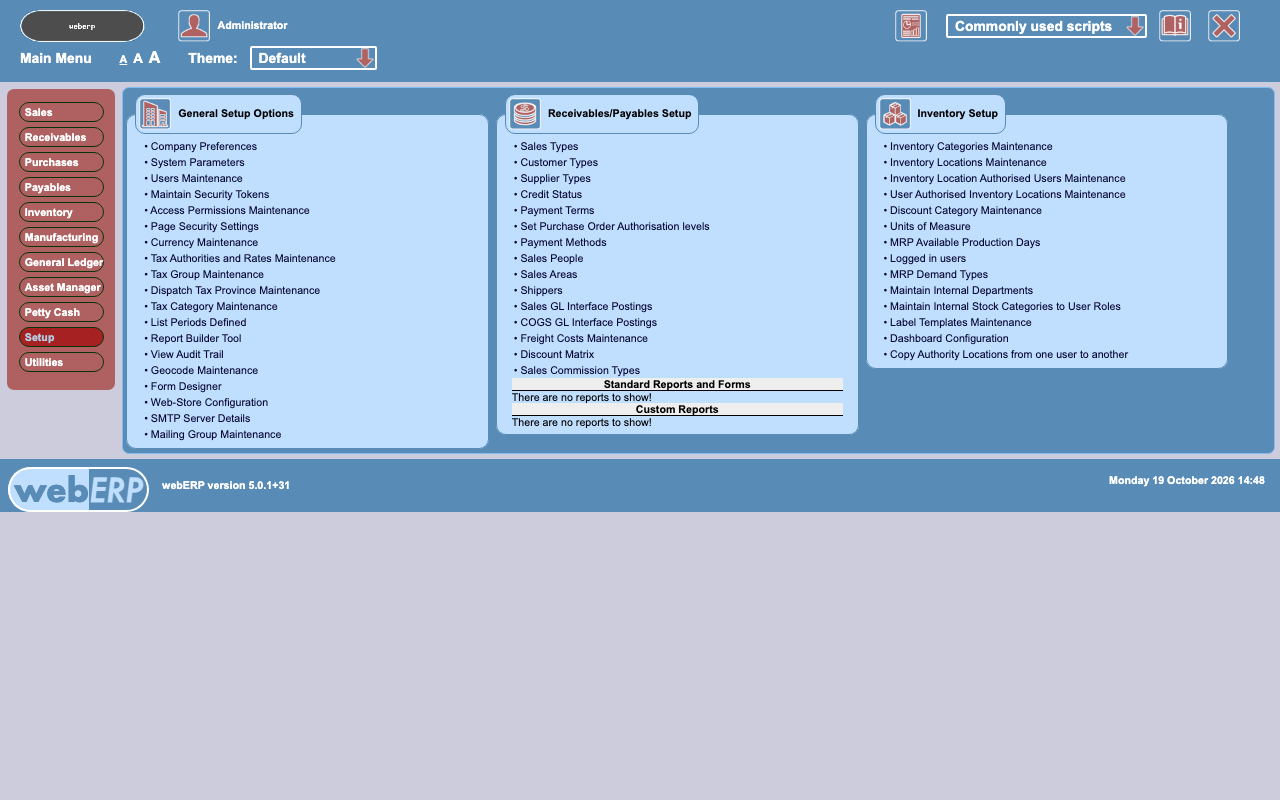The height and width of the screenshot is (800, 1280).
Task: Open Company Preferences link
Action: (203, 146)
